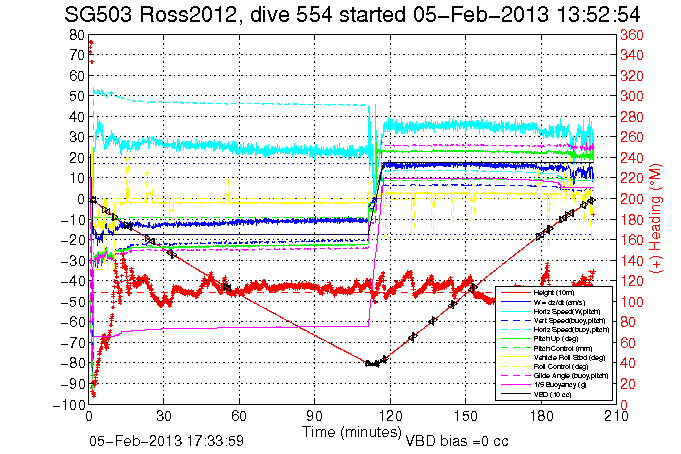Click red heading tick label "200"
This screenshot has height=454, width=681.
click(x=631, y=199)
